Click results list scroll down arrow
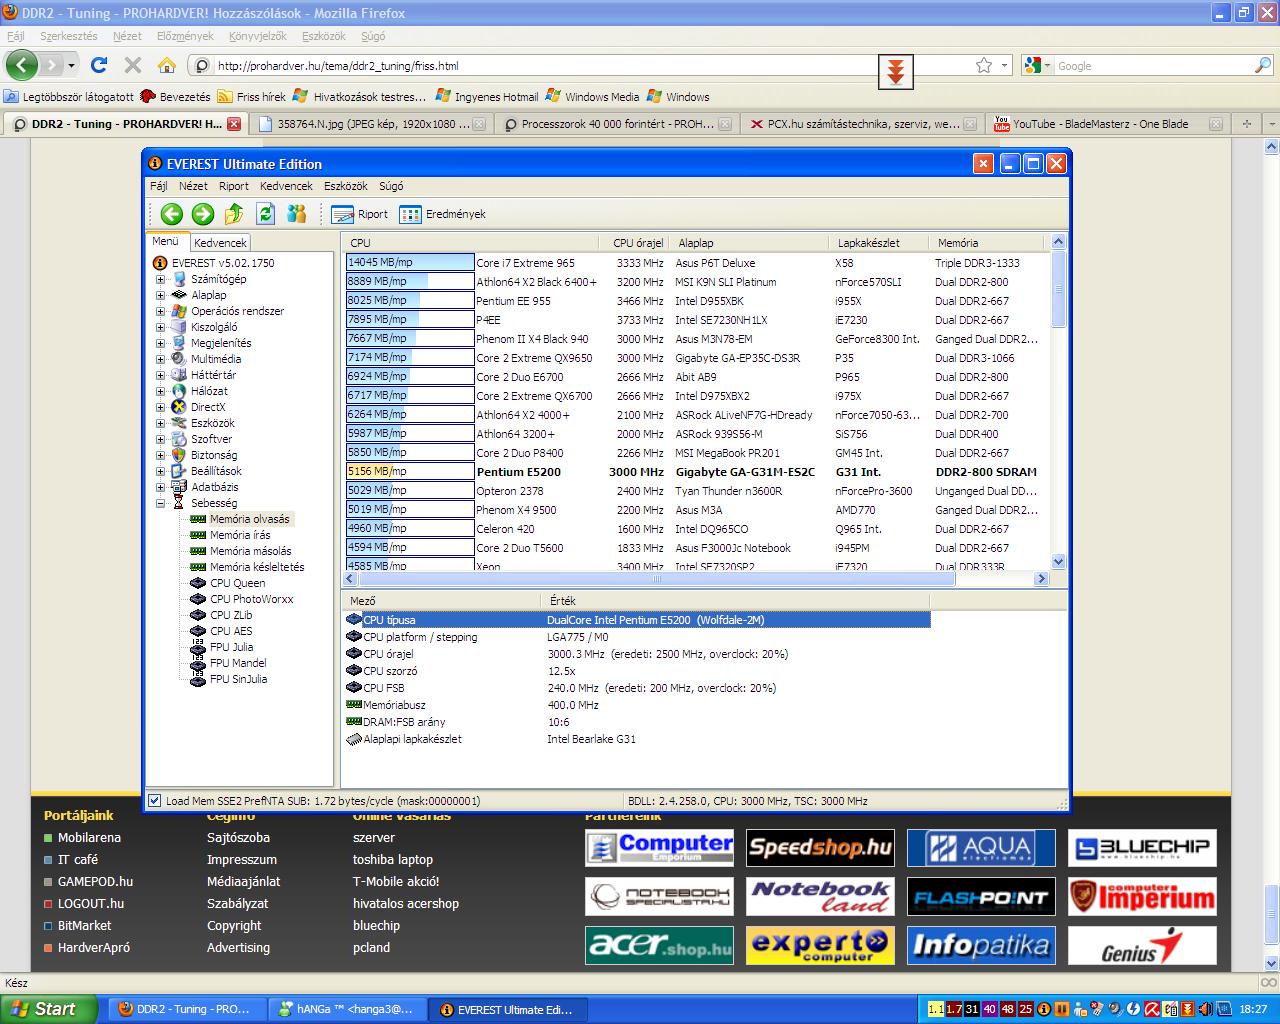The width and height of the screenshot is (1280, 1024). [x=1058, y=562]
